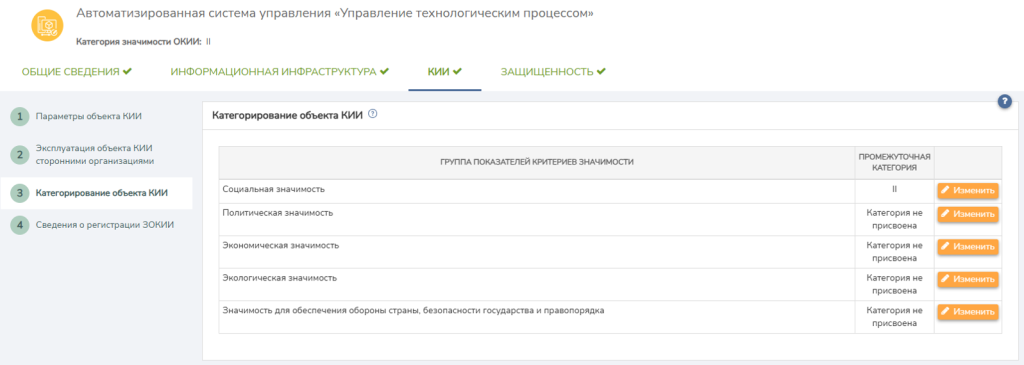The image size is (1024, 365).
Task: Click the yellow system object icon
Action: click(x=48, y=25)
